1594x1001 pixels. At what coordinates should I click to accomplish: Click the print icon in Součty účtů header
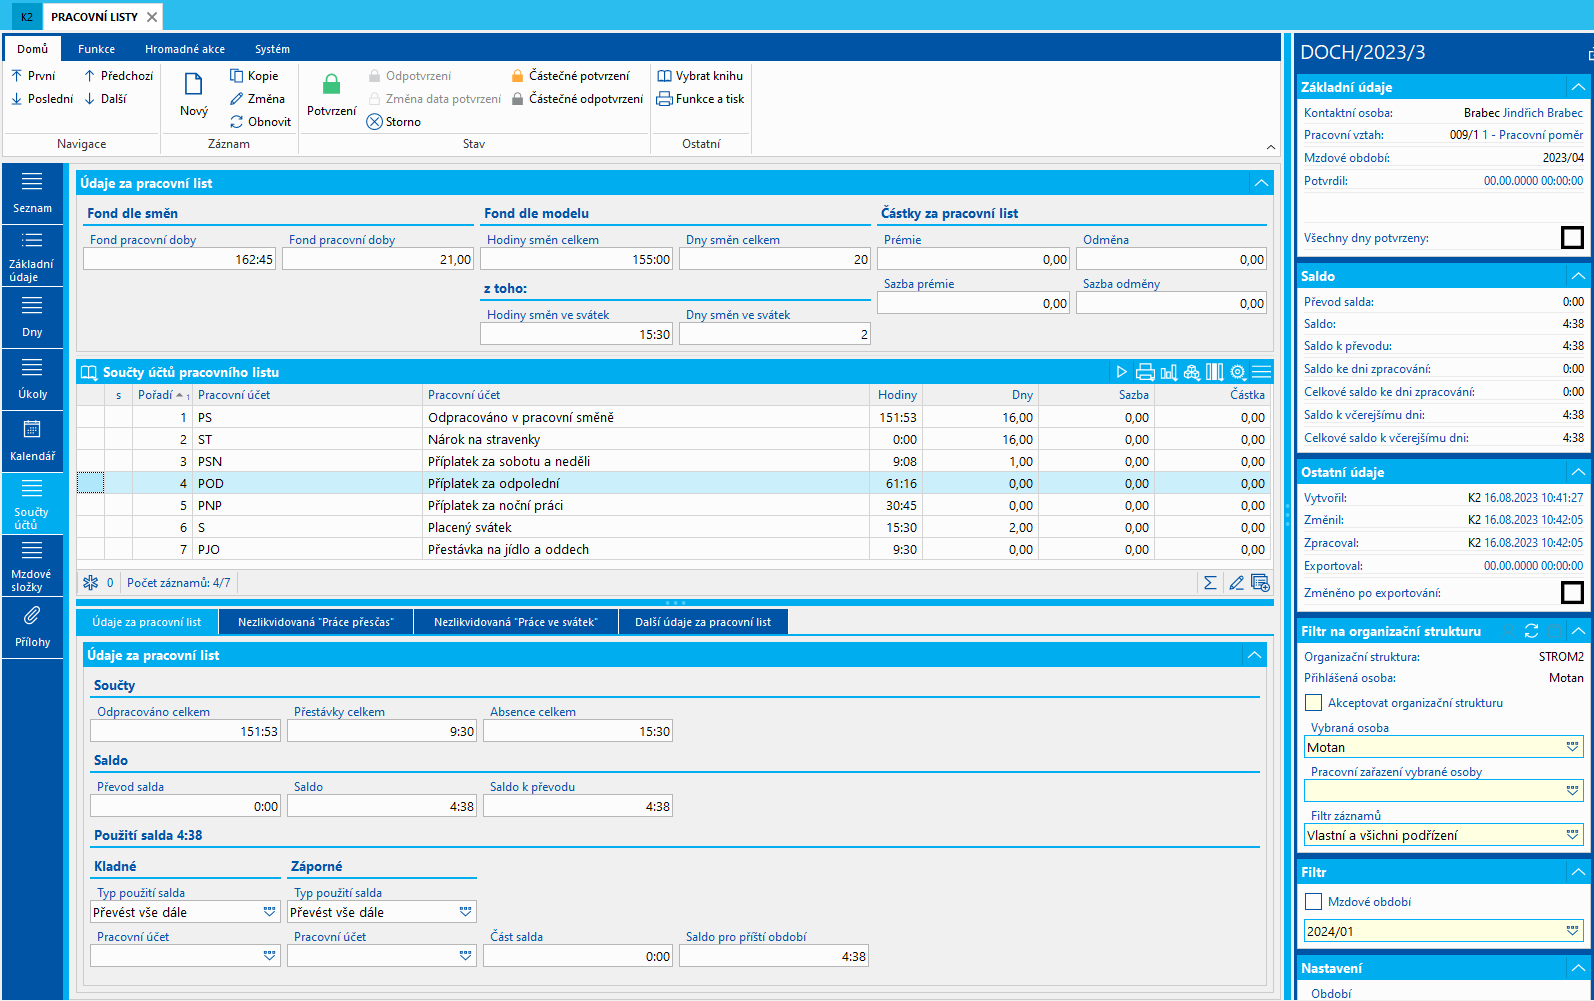pyautogui.click(x=1145, y=372)
